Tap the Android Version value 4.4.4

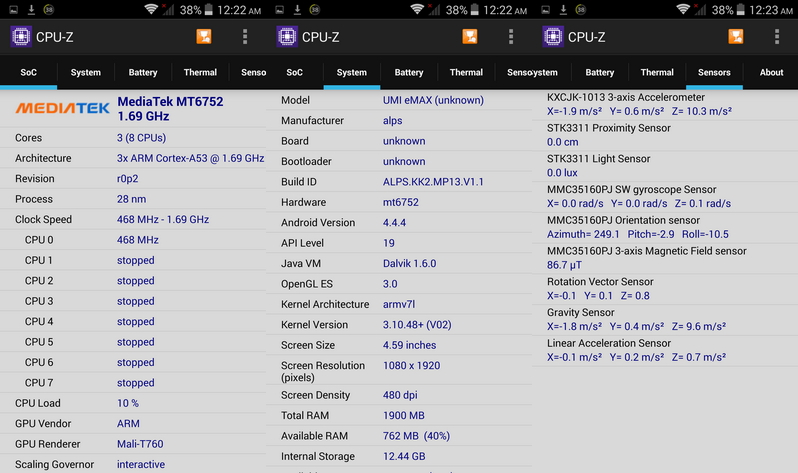pyautogui.click(x=394, y=222)
